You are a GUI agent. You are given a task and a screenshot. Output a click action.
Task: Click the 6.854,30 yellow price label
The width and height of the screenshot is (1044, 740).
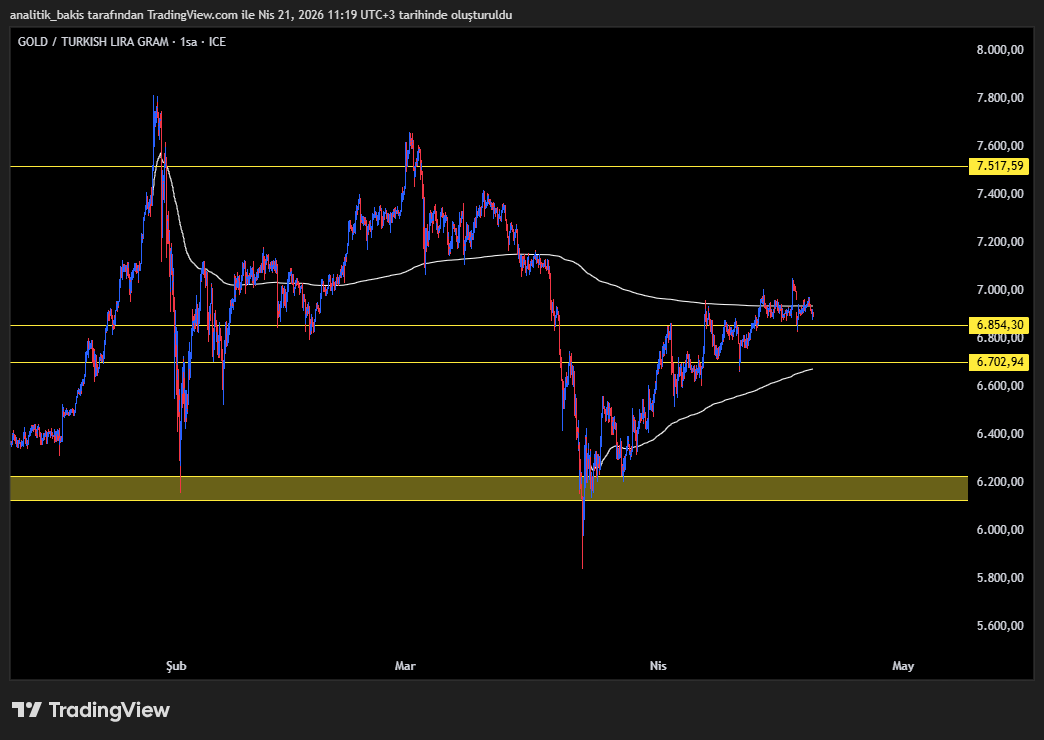[999, 325]
